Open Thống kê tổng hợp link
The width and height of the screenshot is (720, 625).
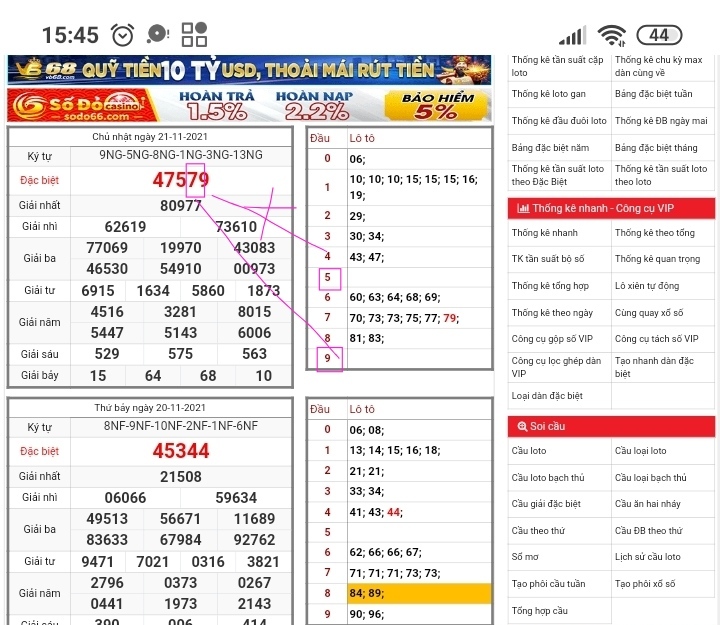(550, 286)
